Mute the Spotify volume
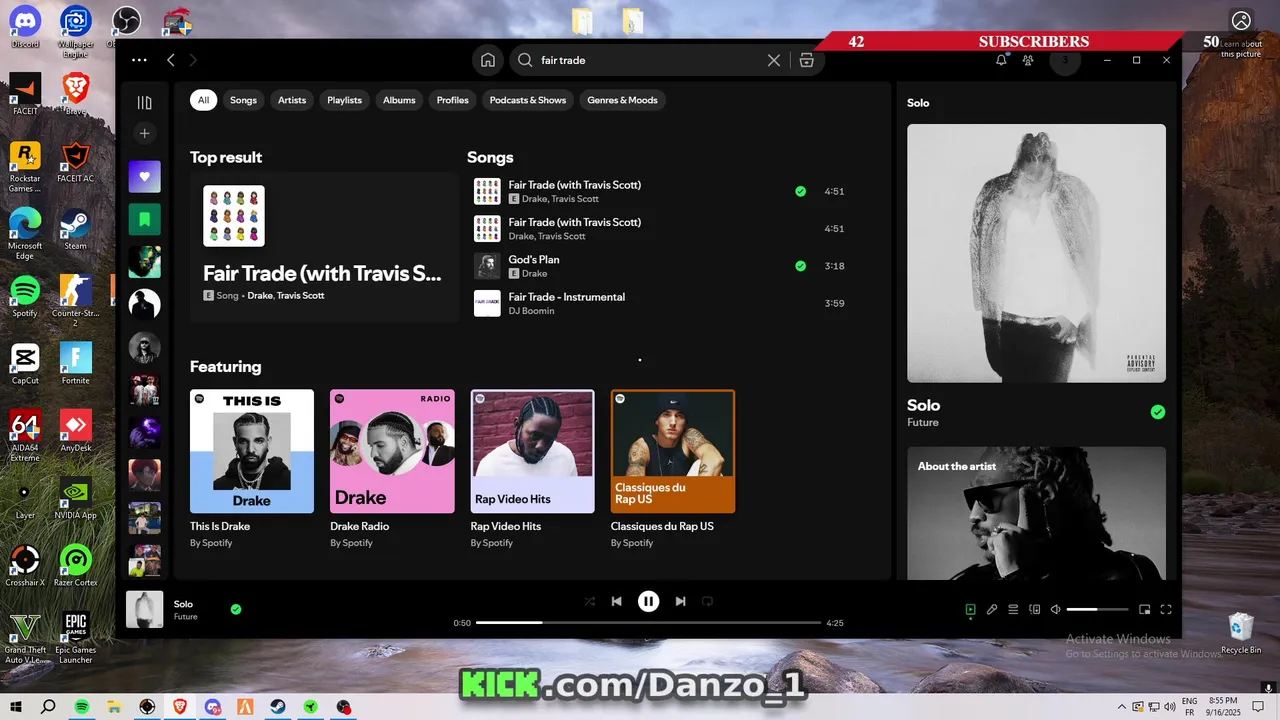The image size is (1280, 720). (x=1056, y=609)
